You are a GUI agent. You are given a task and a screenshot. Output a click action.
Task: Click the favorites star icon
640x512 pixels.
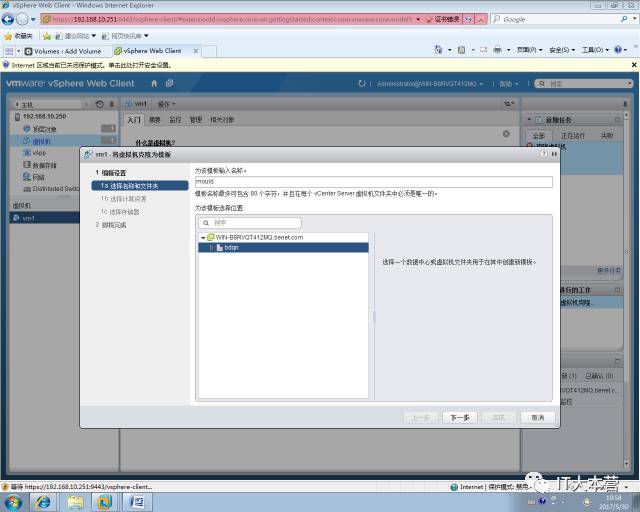[x=8, y=36]
